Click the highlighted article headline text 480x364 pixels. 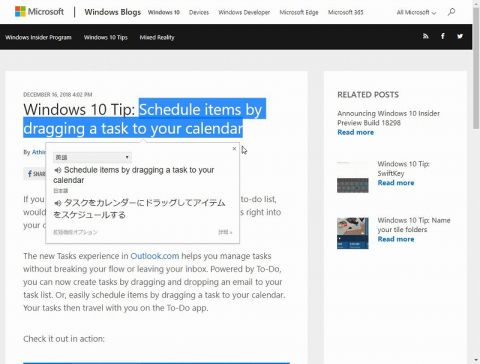tap(144, 119)
